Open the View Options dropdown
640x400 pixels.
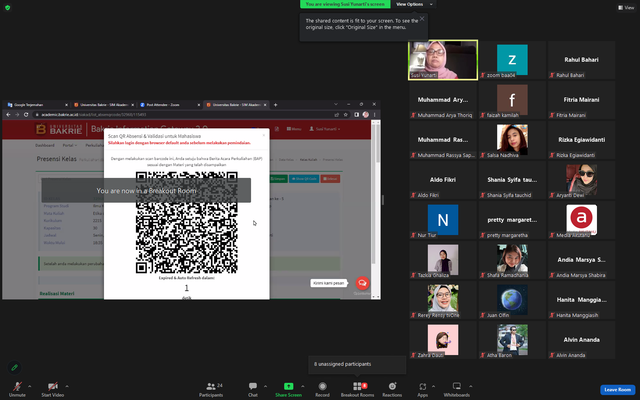tap(414, 4)
